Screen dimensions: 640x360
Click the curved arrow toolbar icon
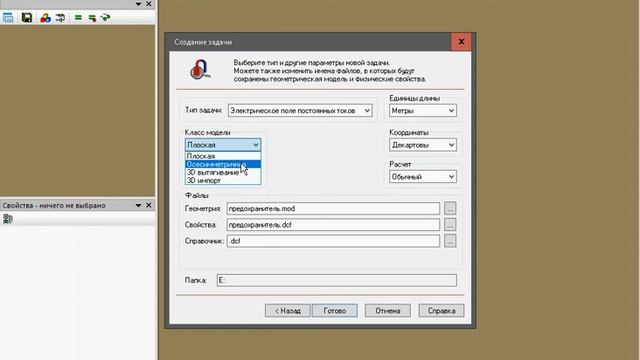(60, 18)
